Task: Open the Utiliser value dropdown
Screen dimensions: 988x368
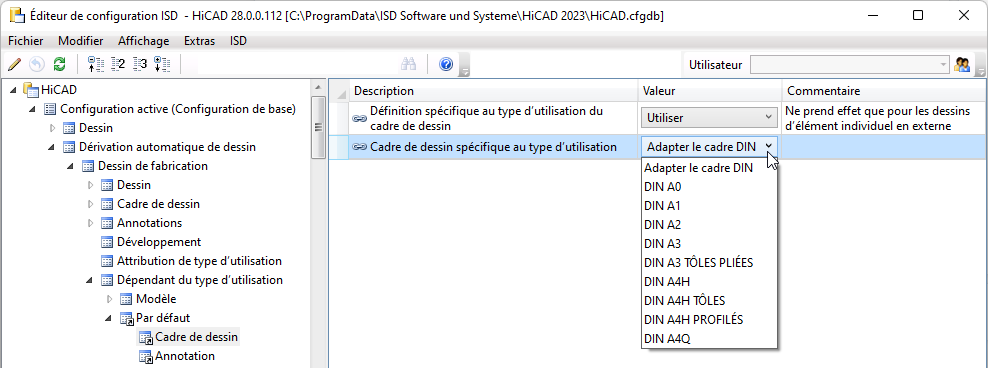Action: click(709, 117)
